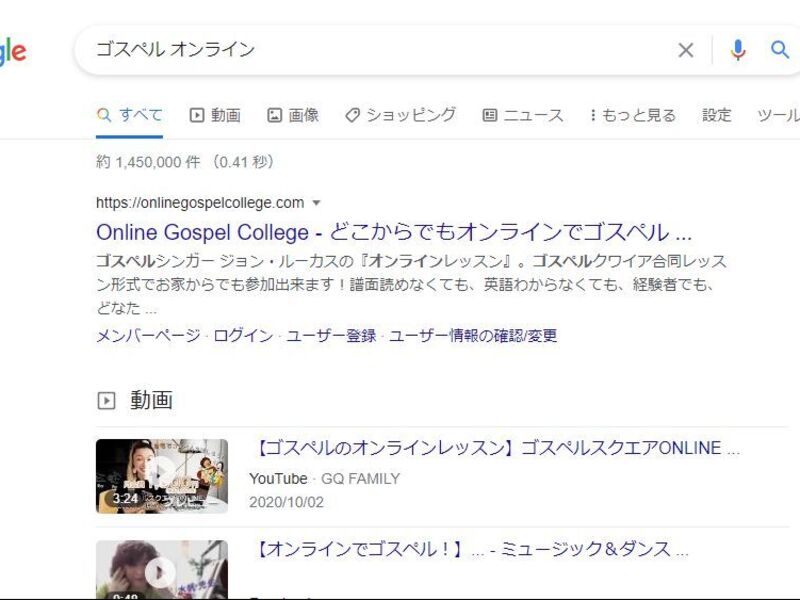Switch to the 画像 images tab
Screen dimensions: 800x600
293,115
